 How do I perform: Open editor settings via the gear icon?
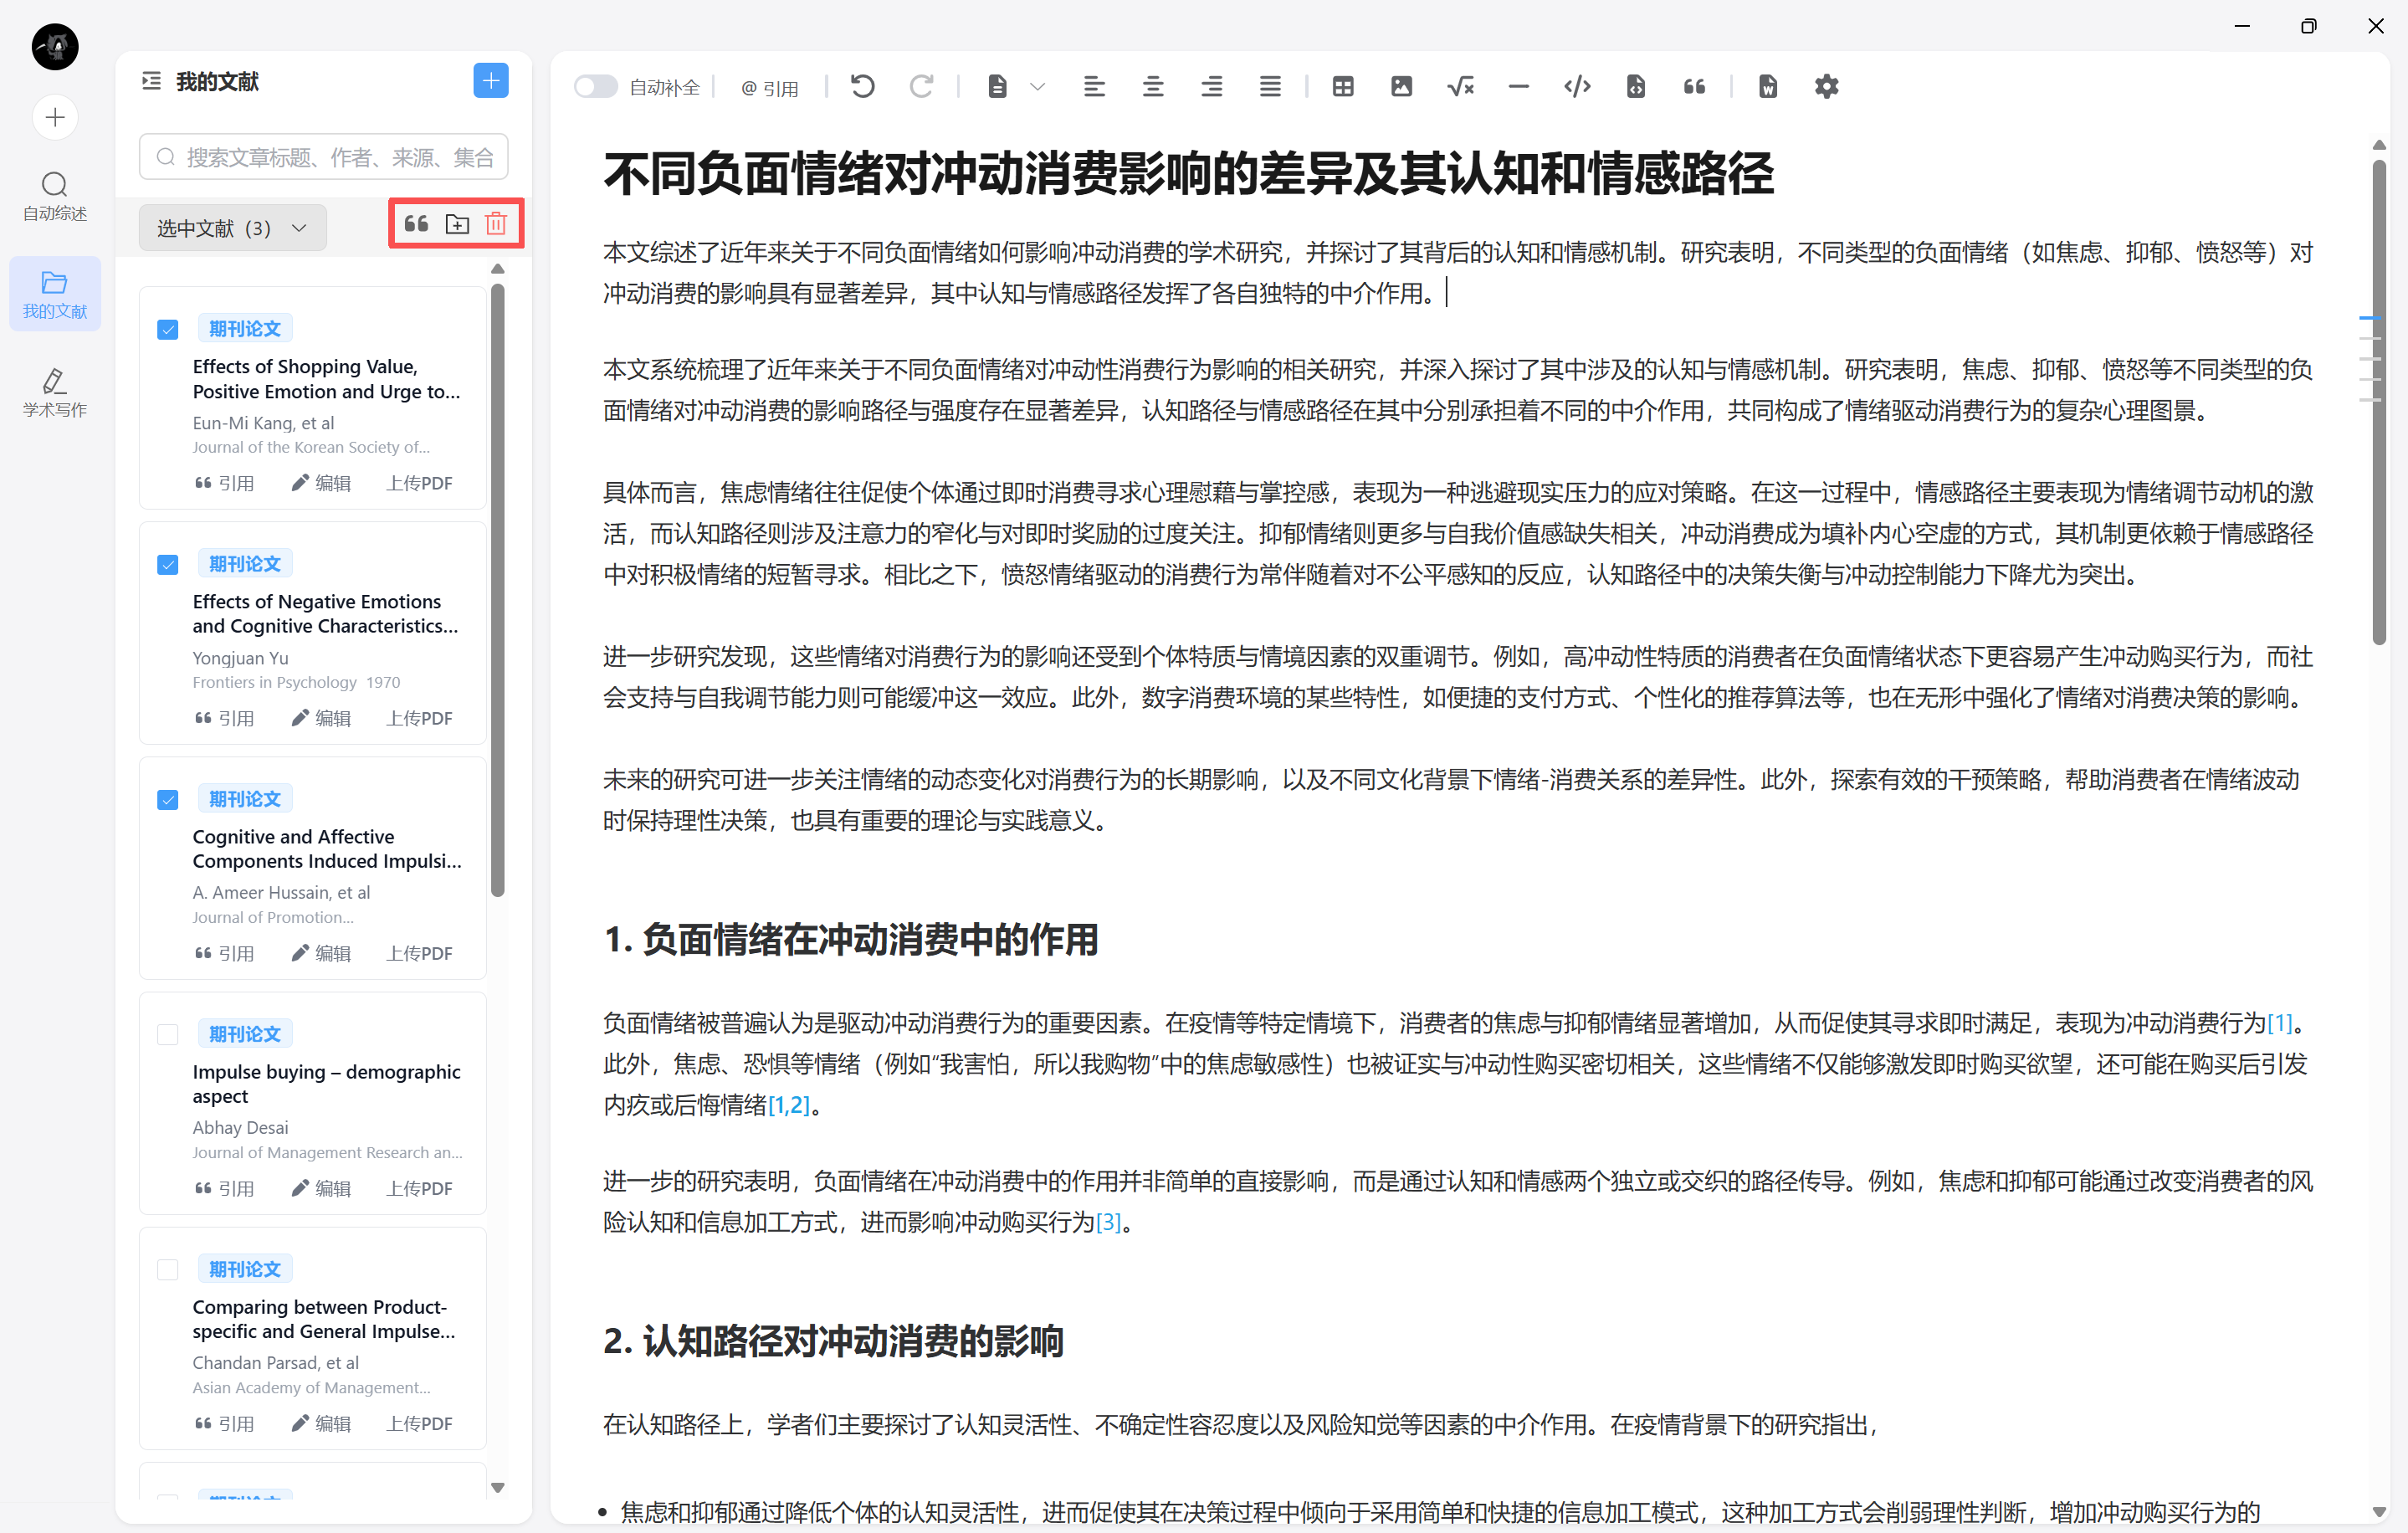coord(1826,87)
